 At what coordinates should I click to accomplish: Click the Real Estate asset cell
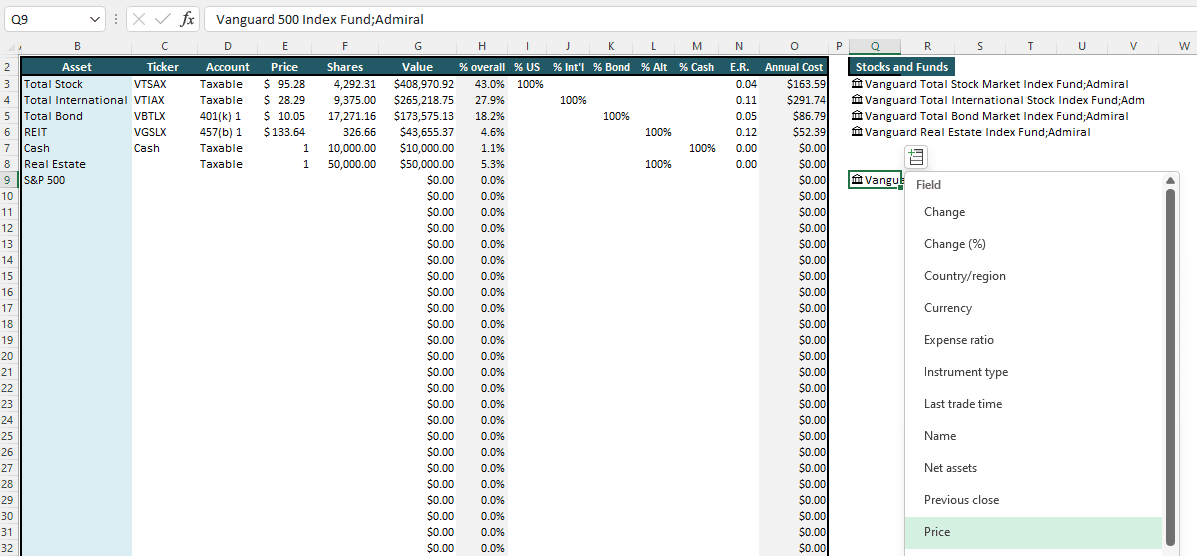tap(76, 164)
